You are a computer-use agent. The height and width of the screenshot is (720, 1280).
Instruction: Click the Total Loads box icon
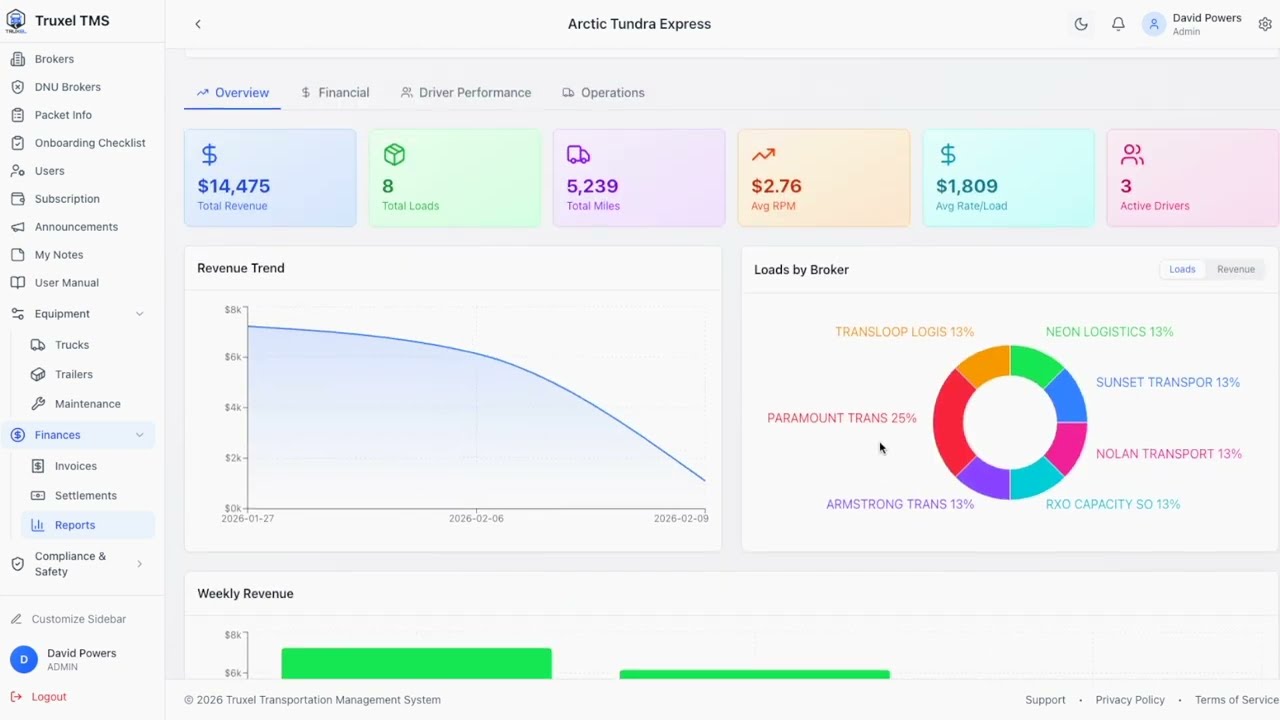coord(394,155)
